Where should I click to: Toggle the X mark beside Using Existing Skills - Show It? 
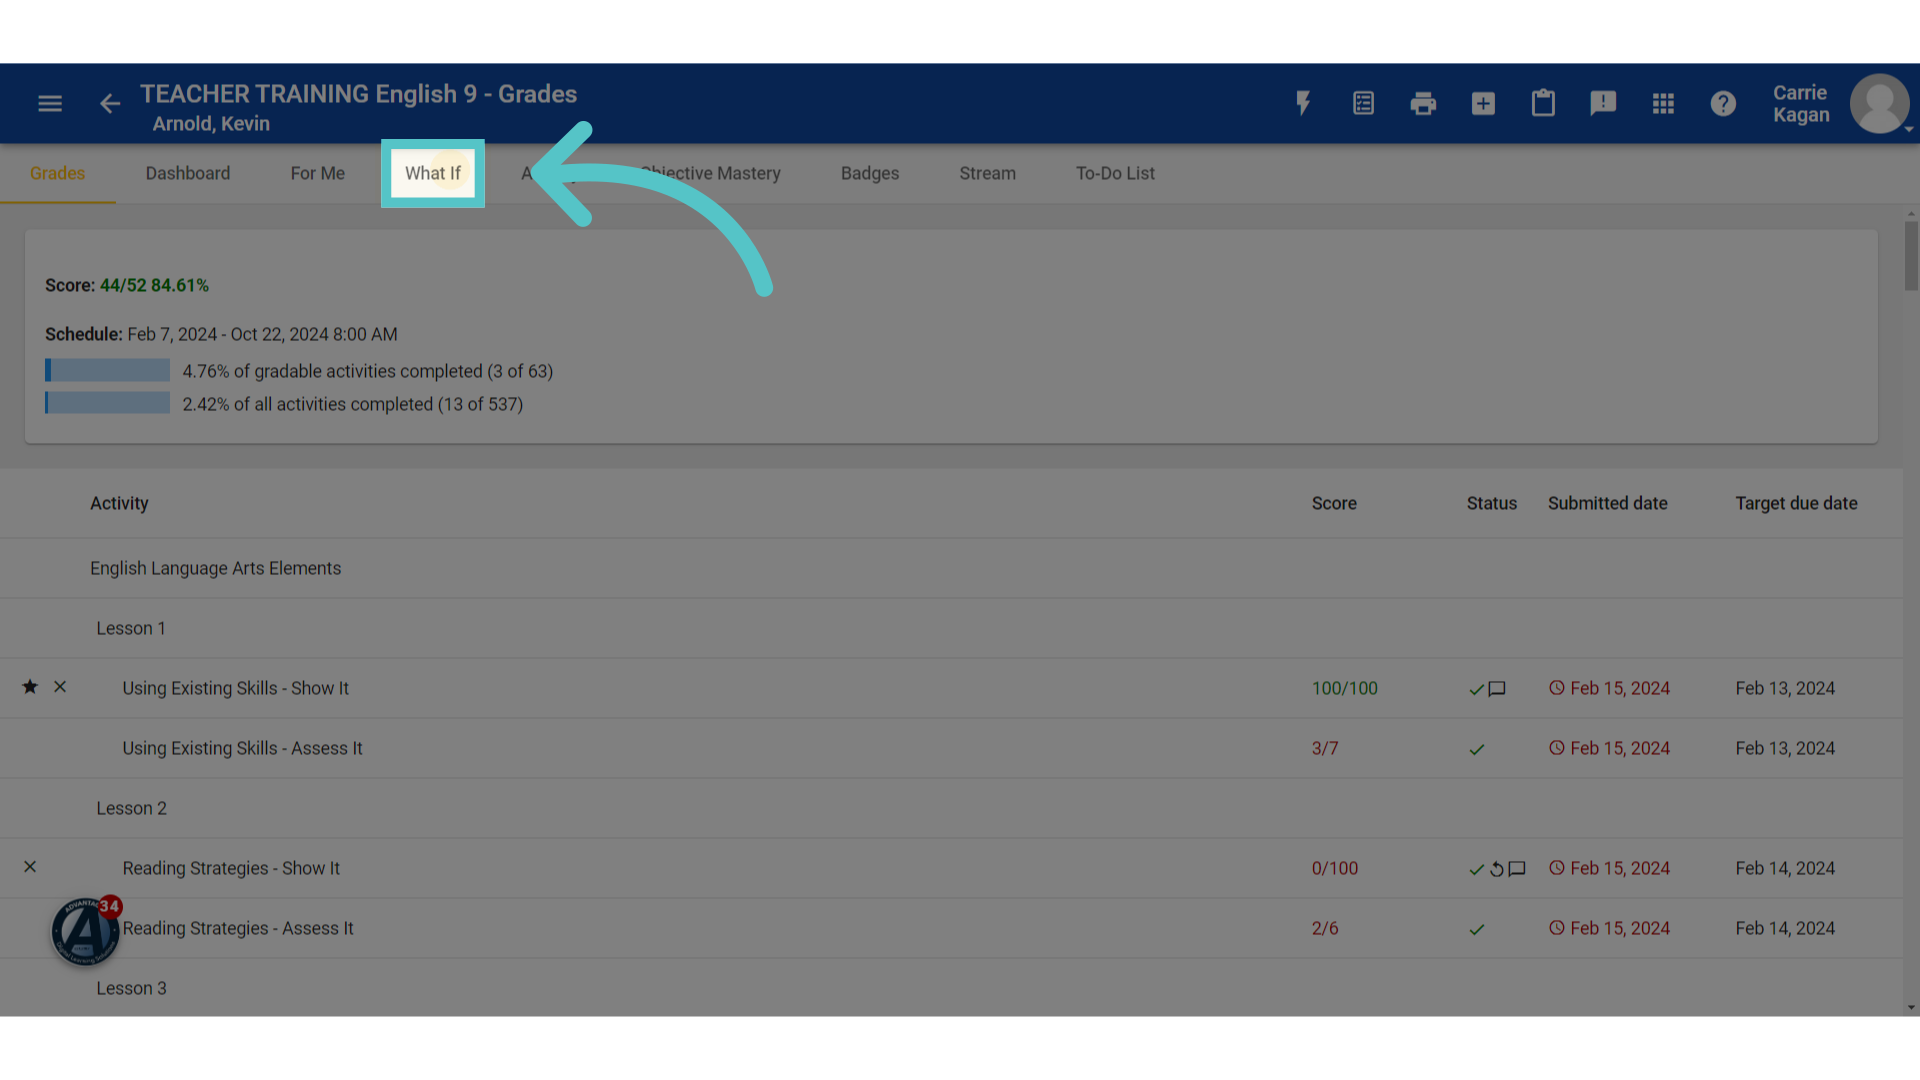click(60, 687)
